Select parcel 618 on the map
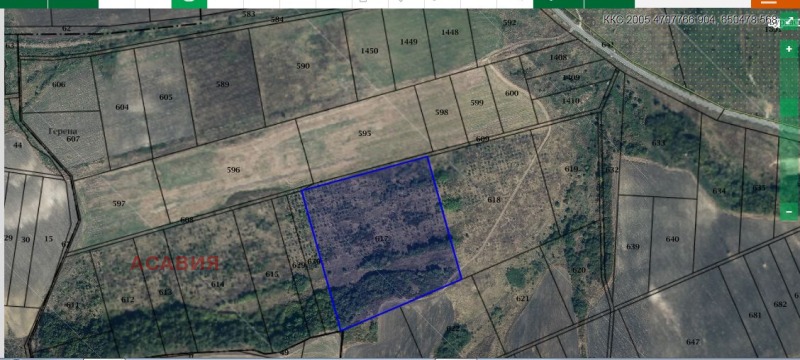The width and height of the screenshot is (800, 360). tap(494, 200)
